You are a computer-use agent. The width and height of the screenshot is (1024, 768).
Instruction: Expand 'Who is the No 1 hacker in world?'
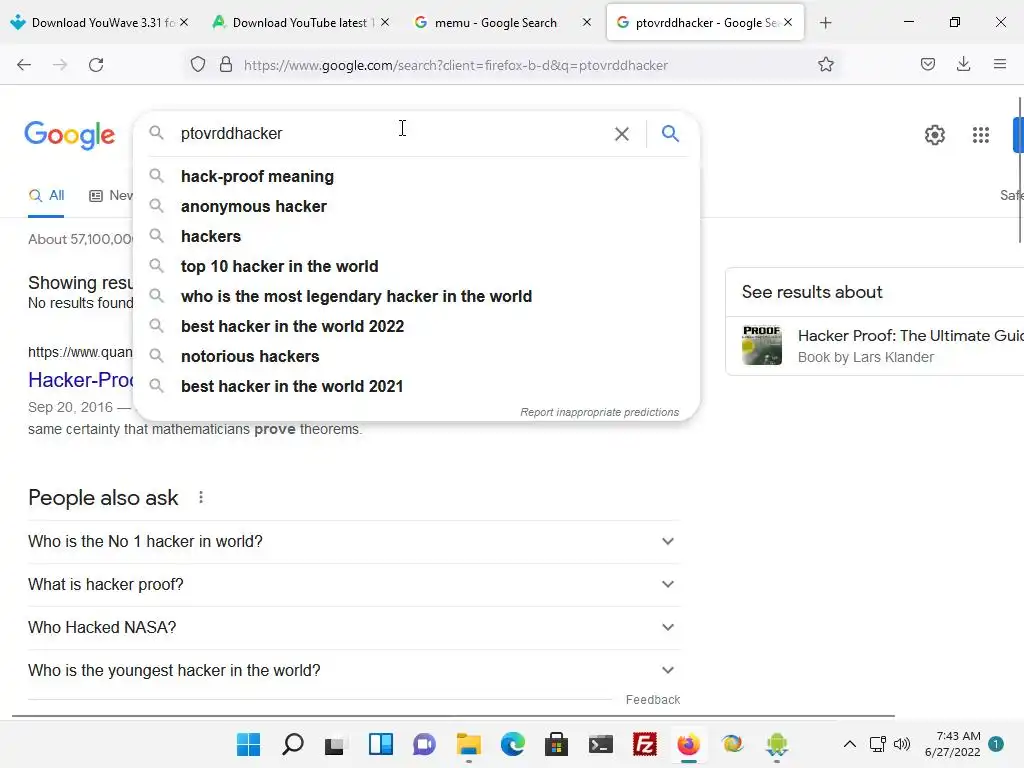(354, 541)
